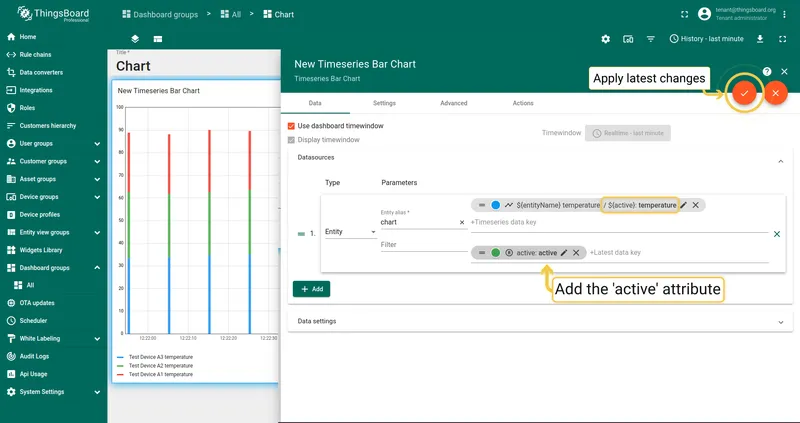Image resolution: width=800 pixels, height=423 pixels.
Task: Switch to the Advanced tab
Action: (454, 103)
